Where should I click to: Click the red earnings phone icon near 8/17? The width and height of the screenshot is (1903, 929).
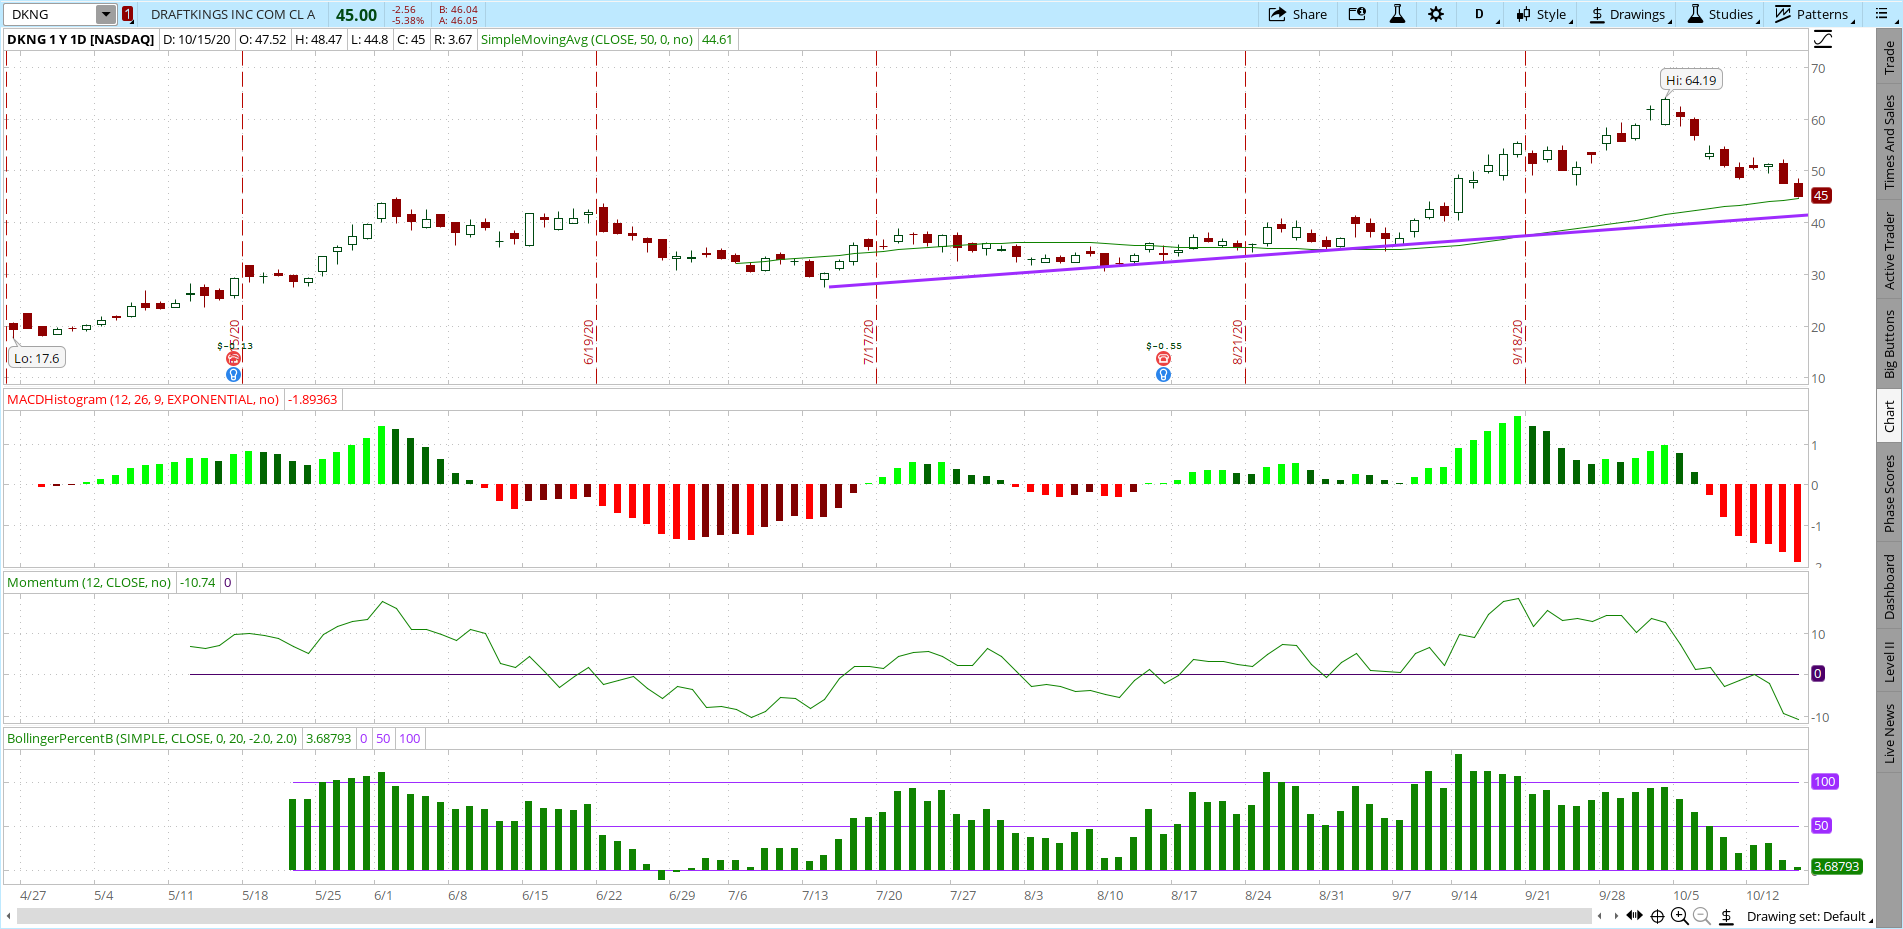coord(1163,359)
